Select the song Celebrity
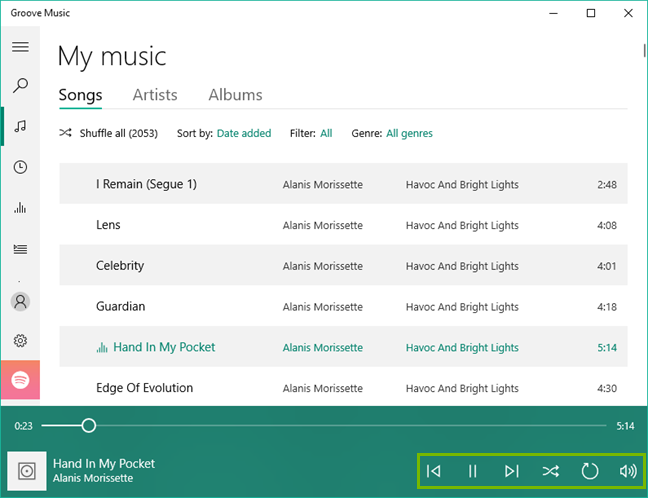Screen dimensions: 648x498 pos(343,265)
